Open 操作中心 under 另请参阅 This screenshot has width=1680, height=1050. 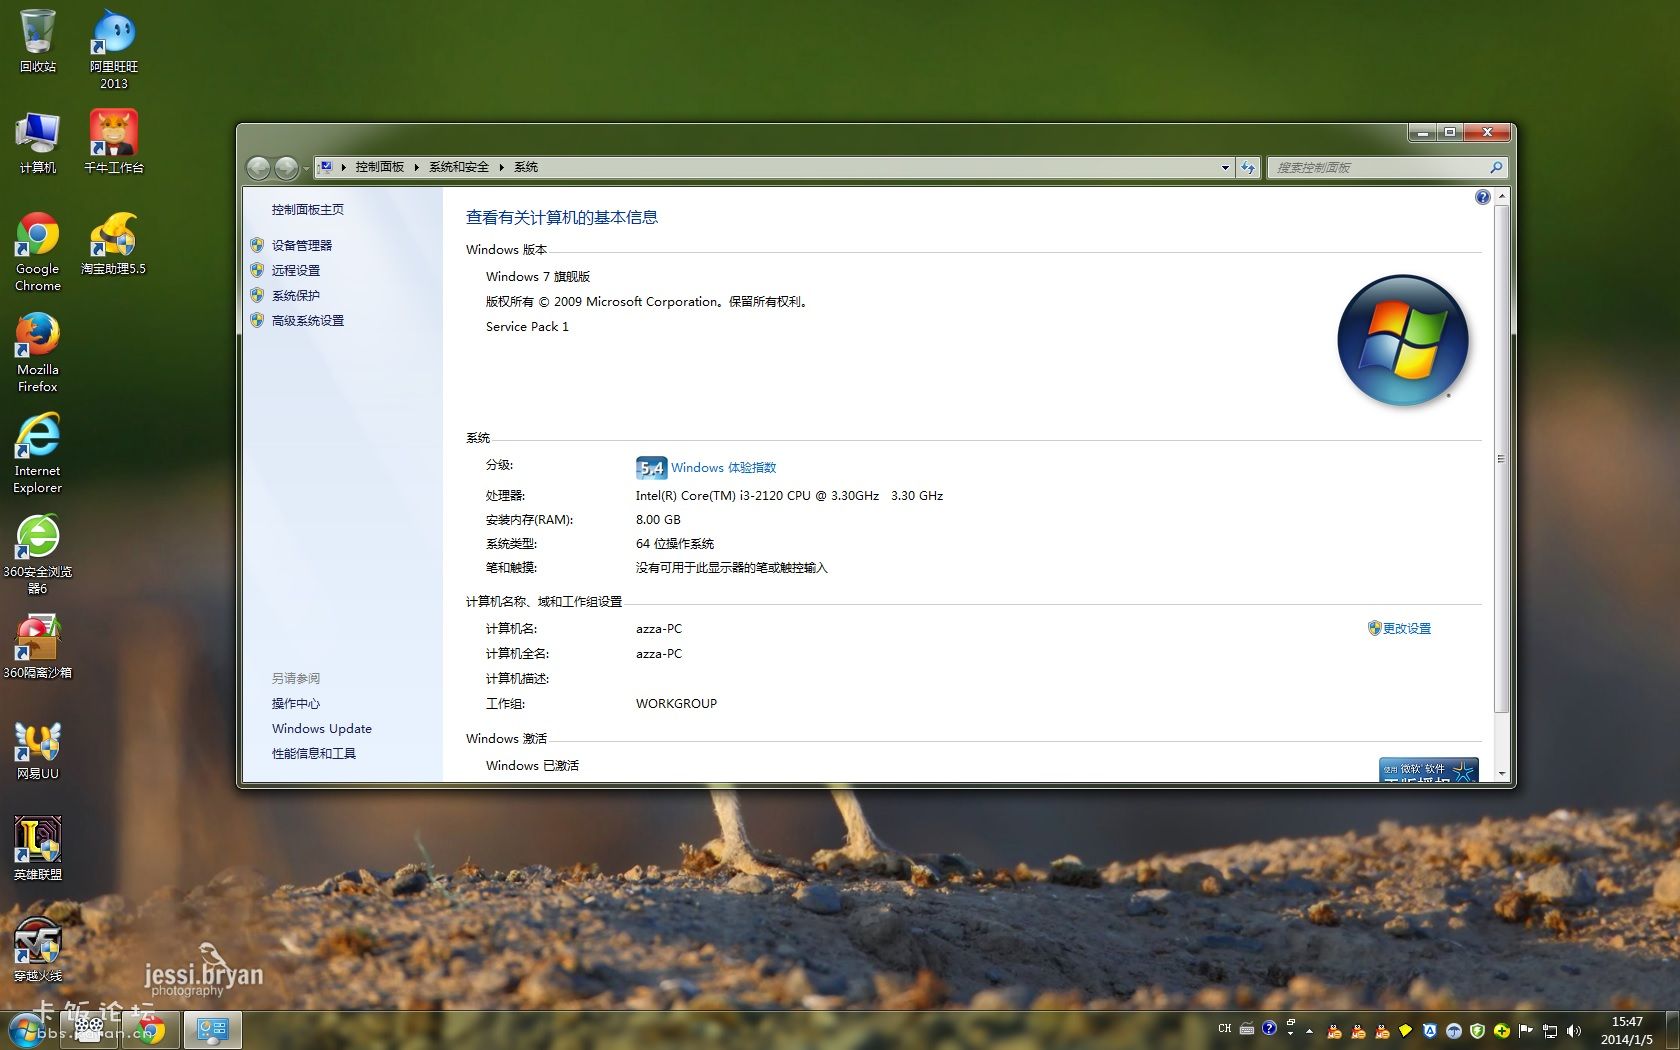click(x=296, y=703)
